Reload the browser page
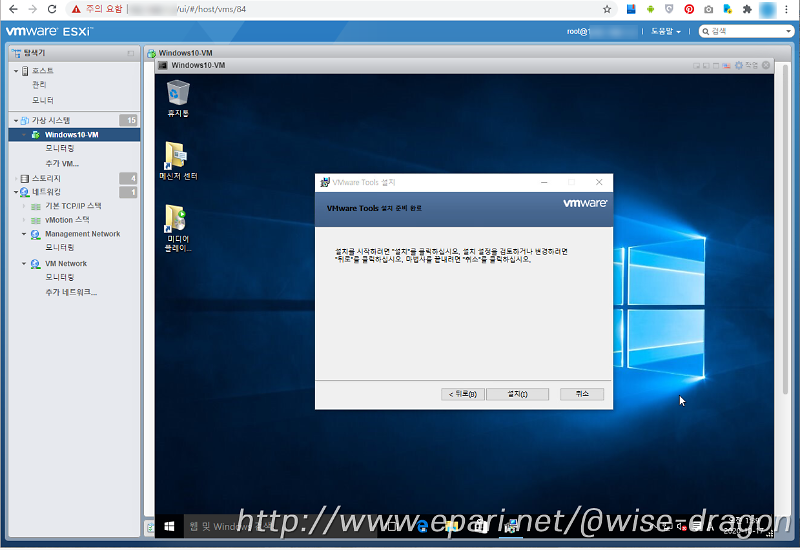 click(x=52, y=9)
